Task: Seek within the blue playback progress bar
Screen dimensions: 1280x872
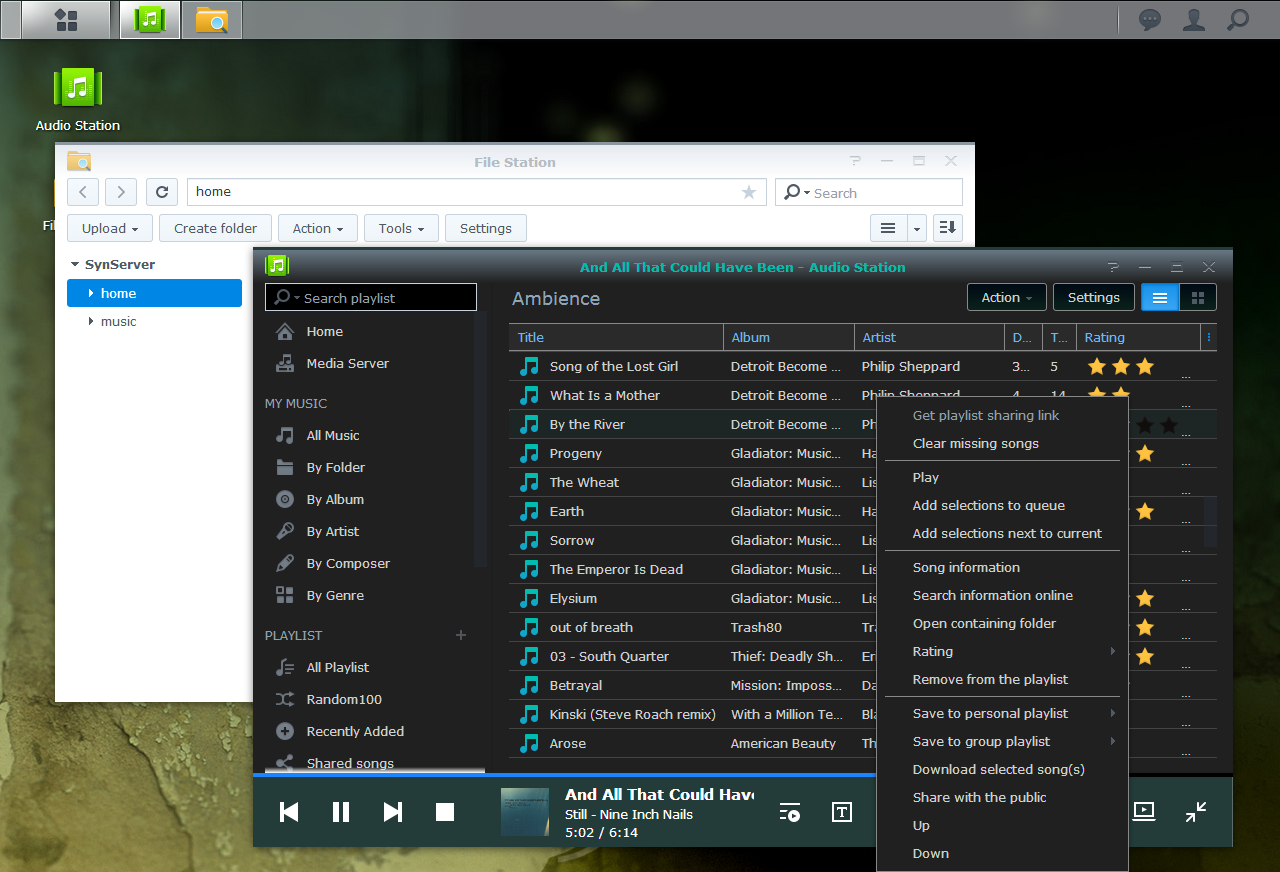Action: click(564, 775)
